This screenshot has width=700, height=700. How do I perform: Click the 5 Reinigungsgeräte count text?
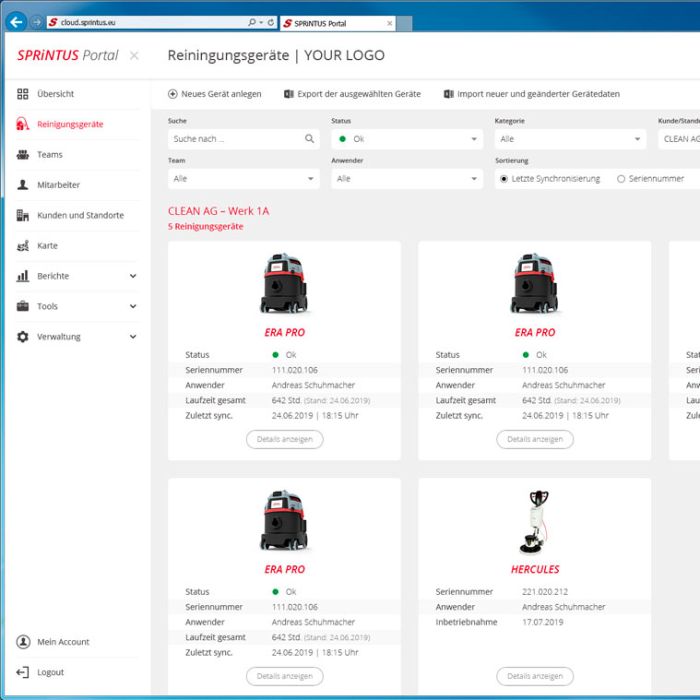pos(206,227)
